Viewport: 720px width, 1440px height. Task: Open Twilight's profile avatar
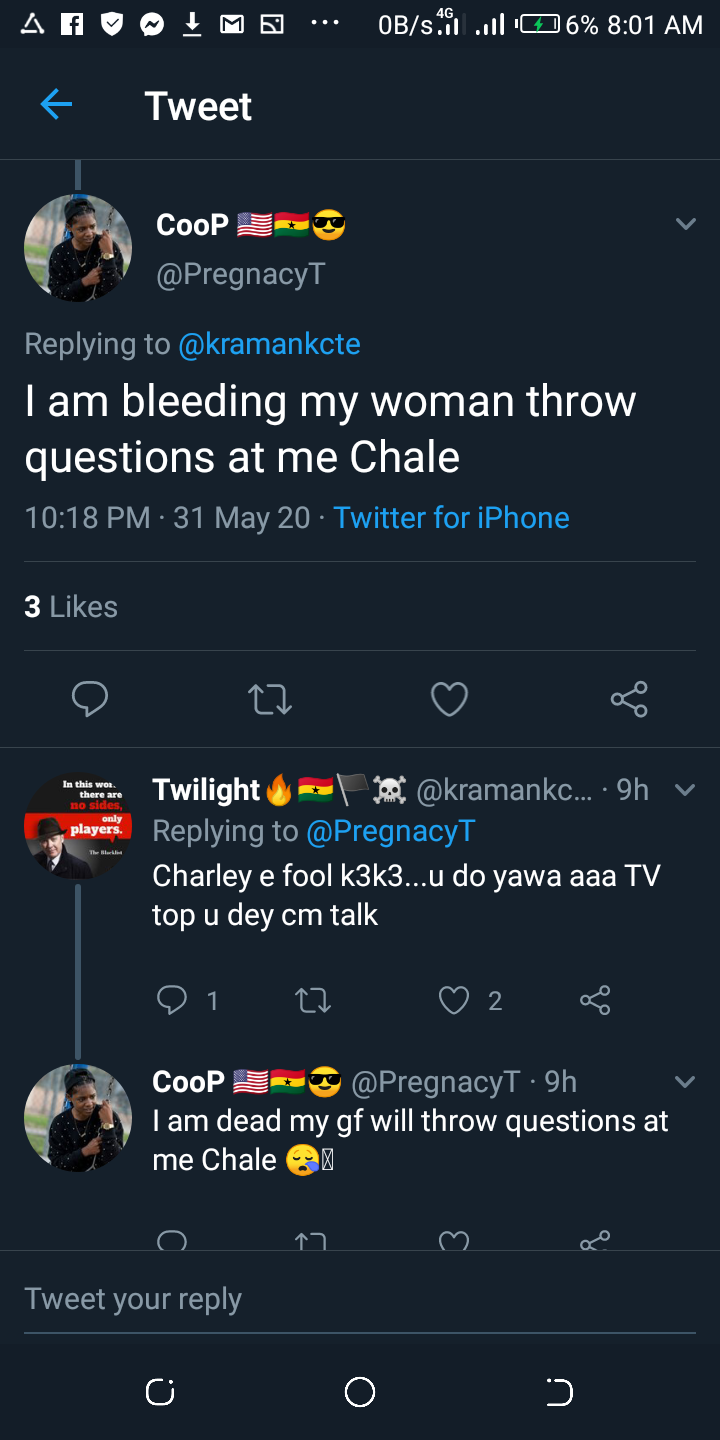(x=78, y=826)
